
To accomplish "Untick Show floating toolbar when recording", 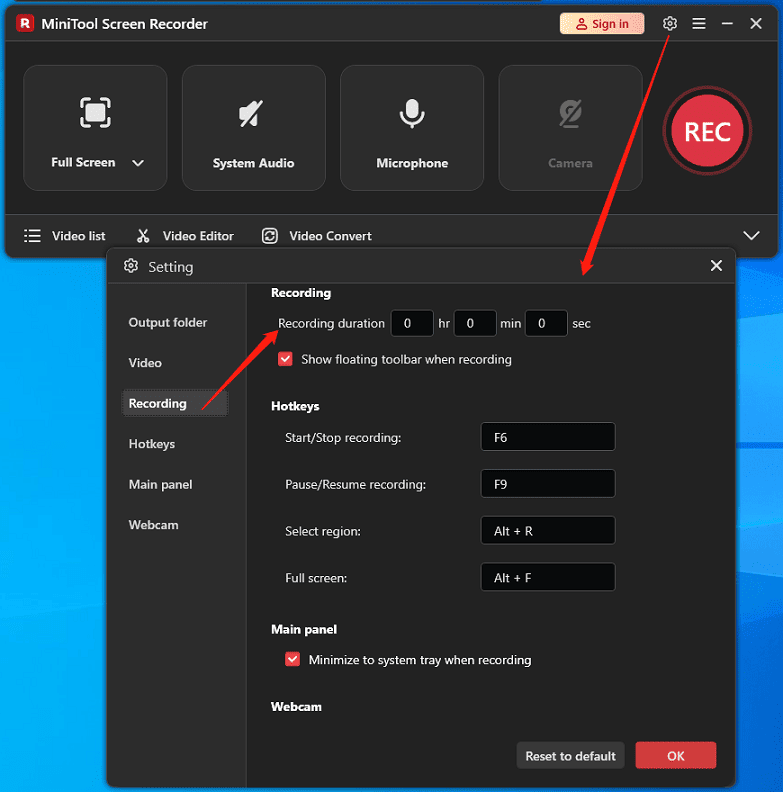I will pos(285,359).
